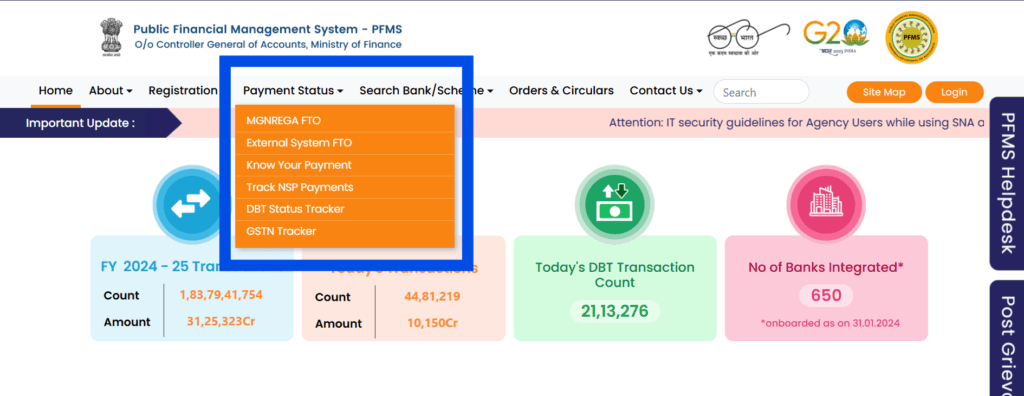
Task: Expand the Search Bank/Scheme dropdown
Action: (x=426, y=91)
